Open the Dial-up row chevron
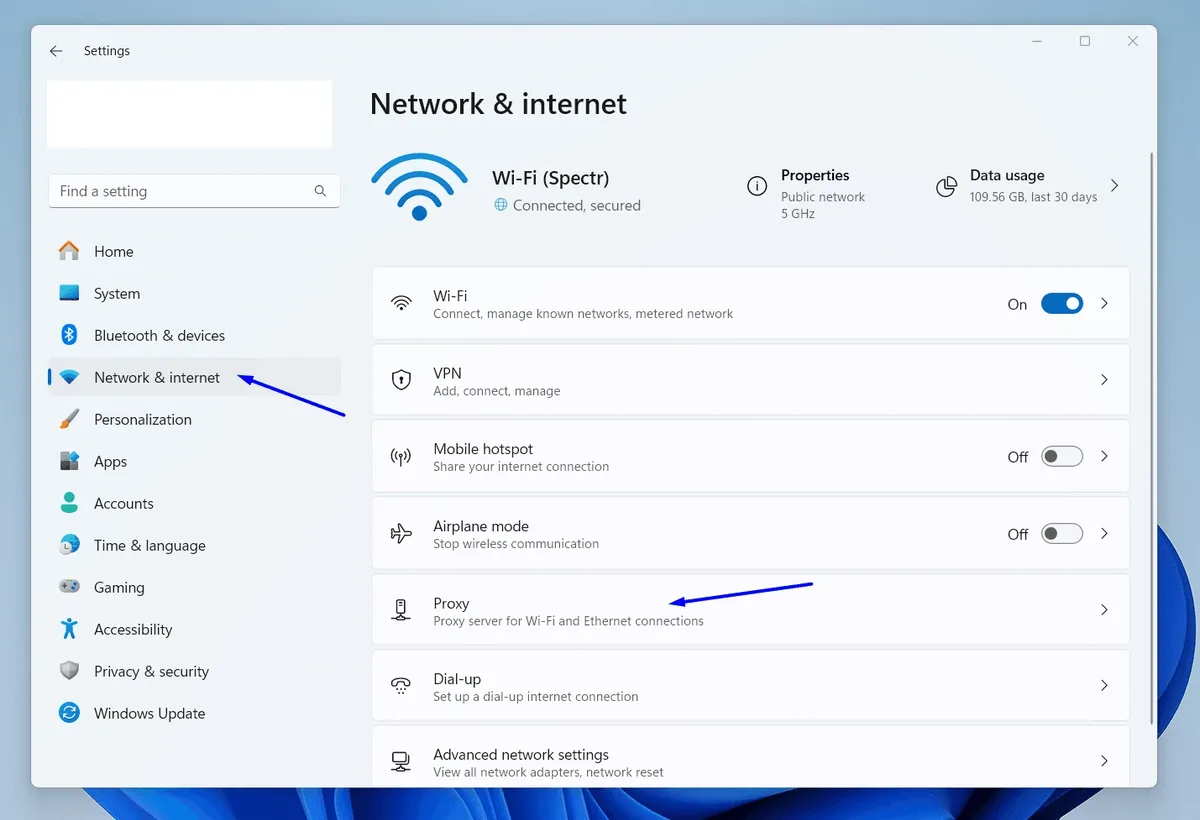Viewport: 1200px width, 820px height. (x=1104, y=686)
